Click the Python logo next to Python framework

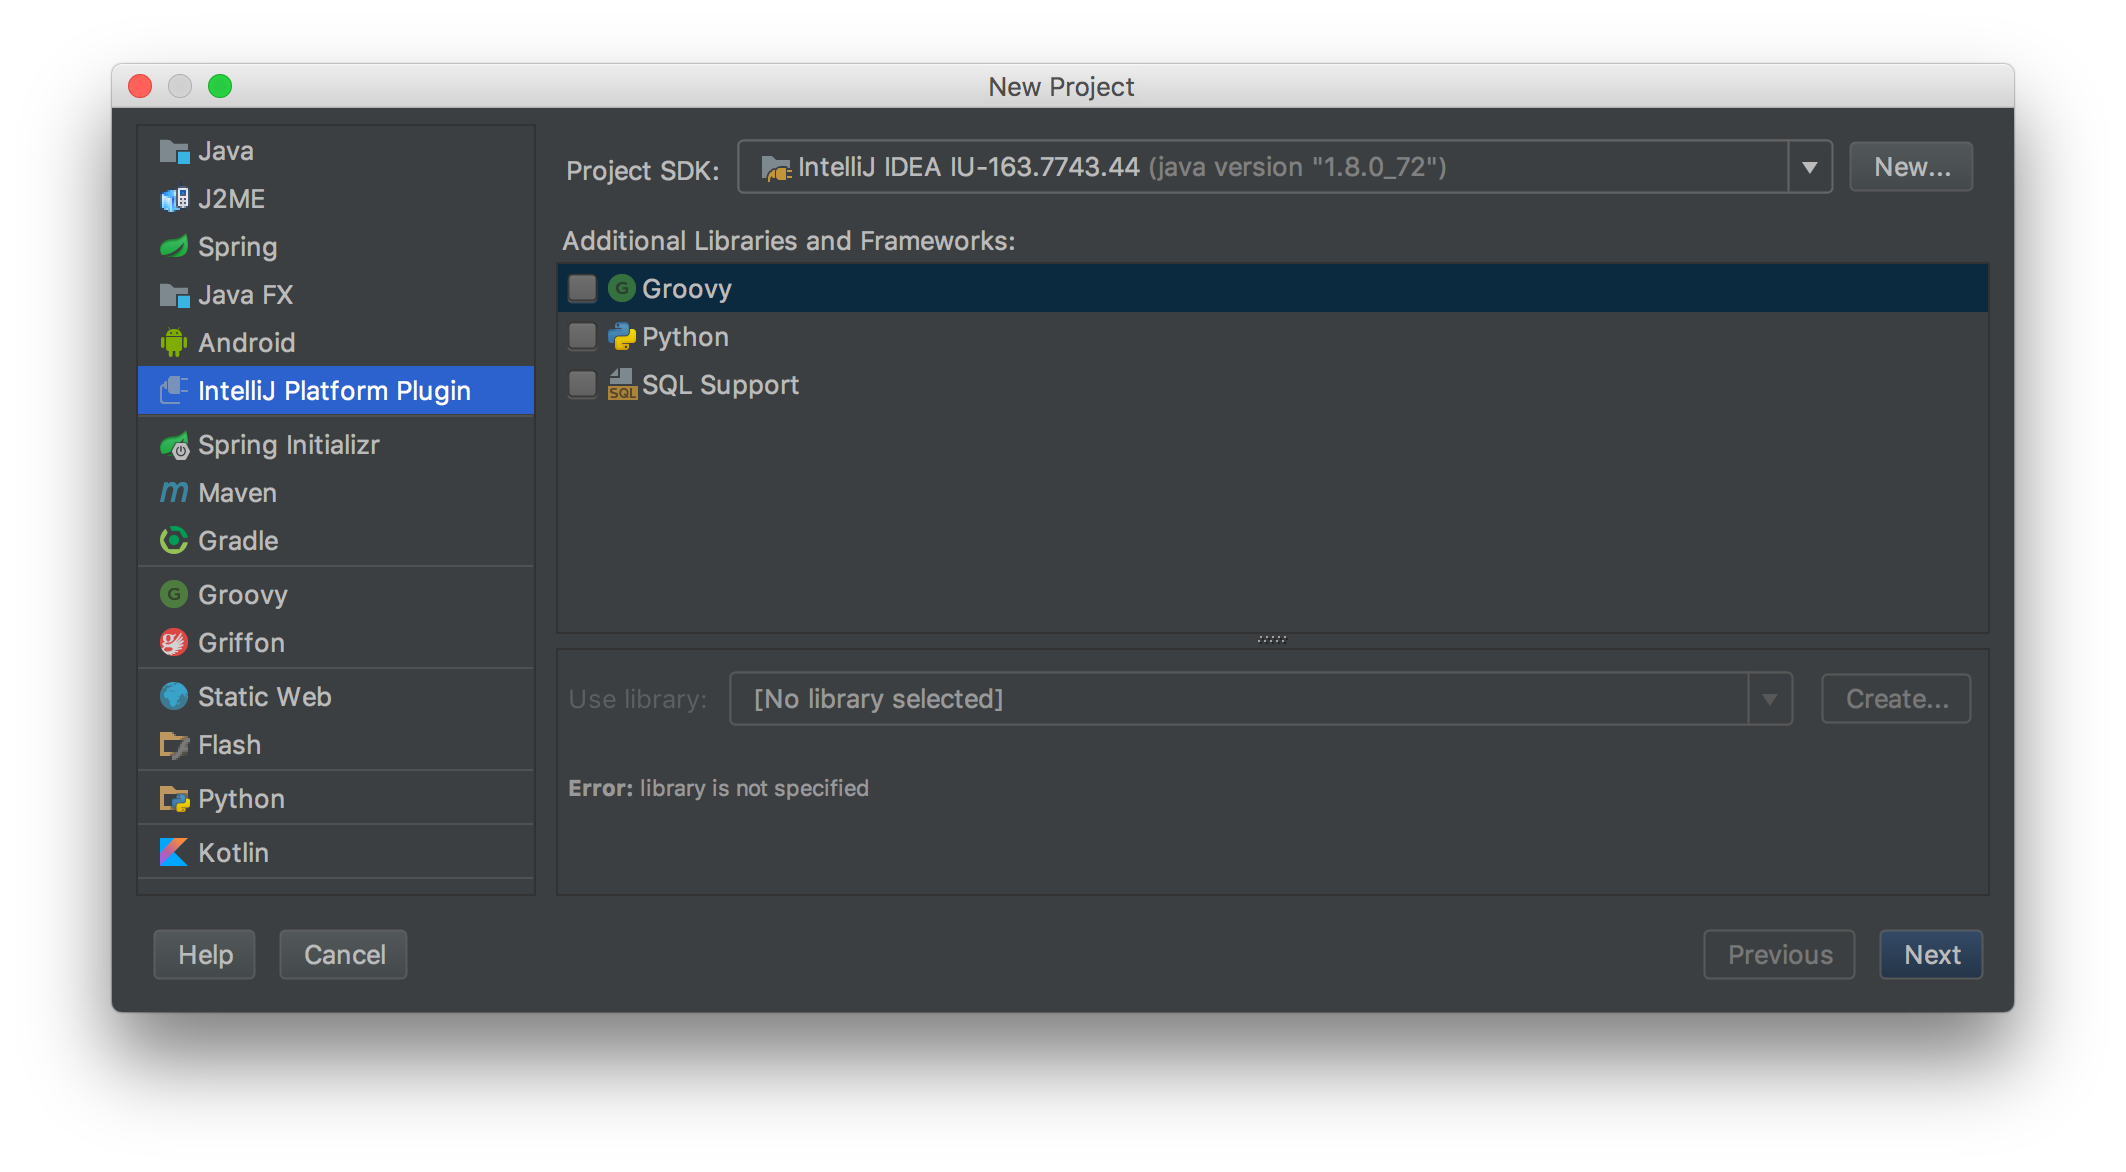[622, 336]
